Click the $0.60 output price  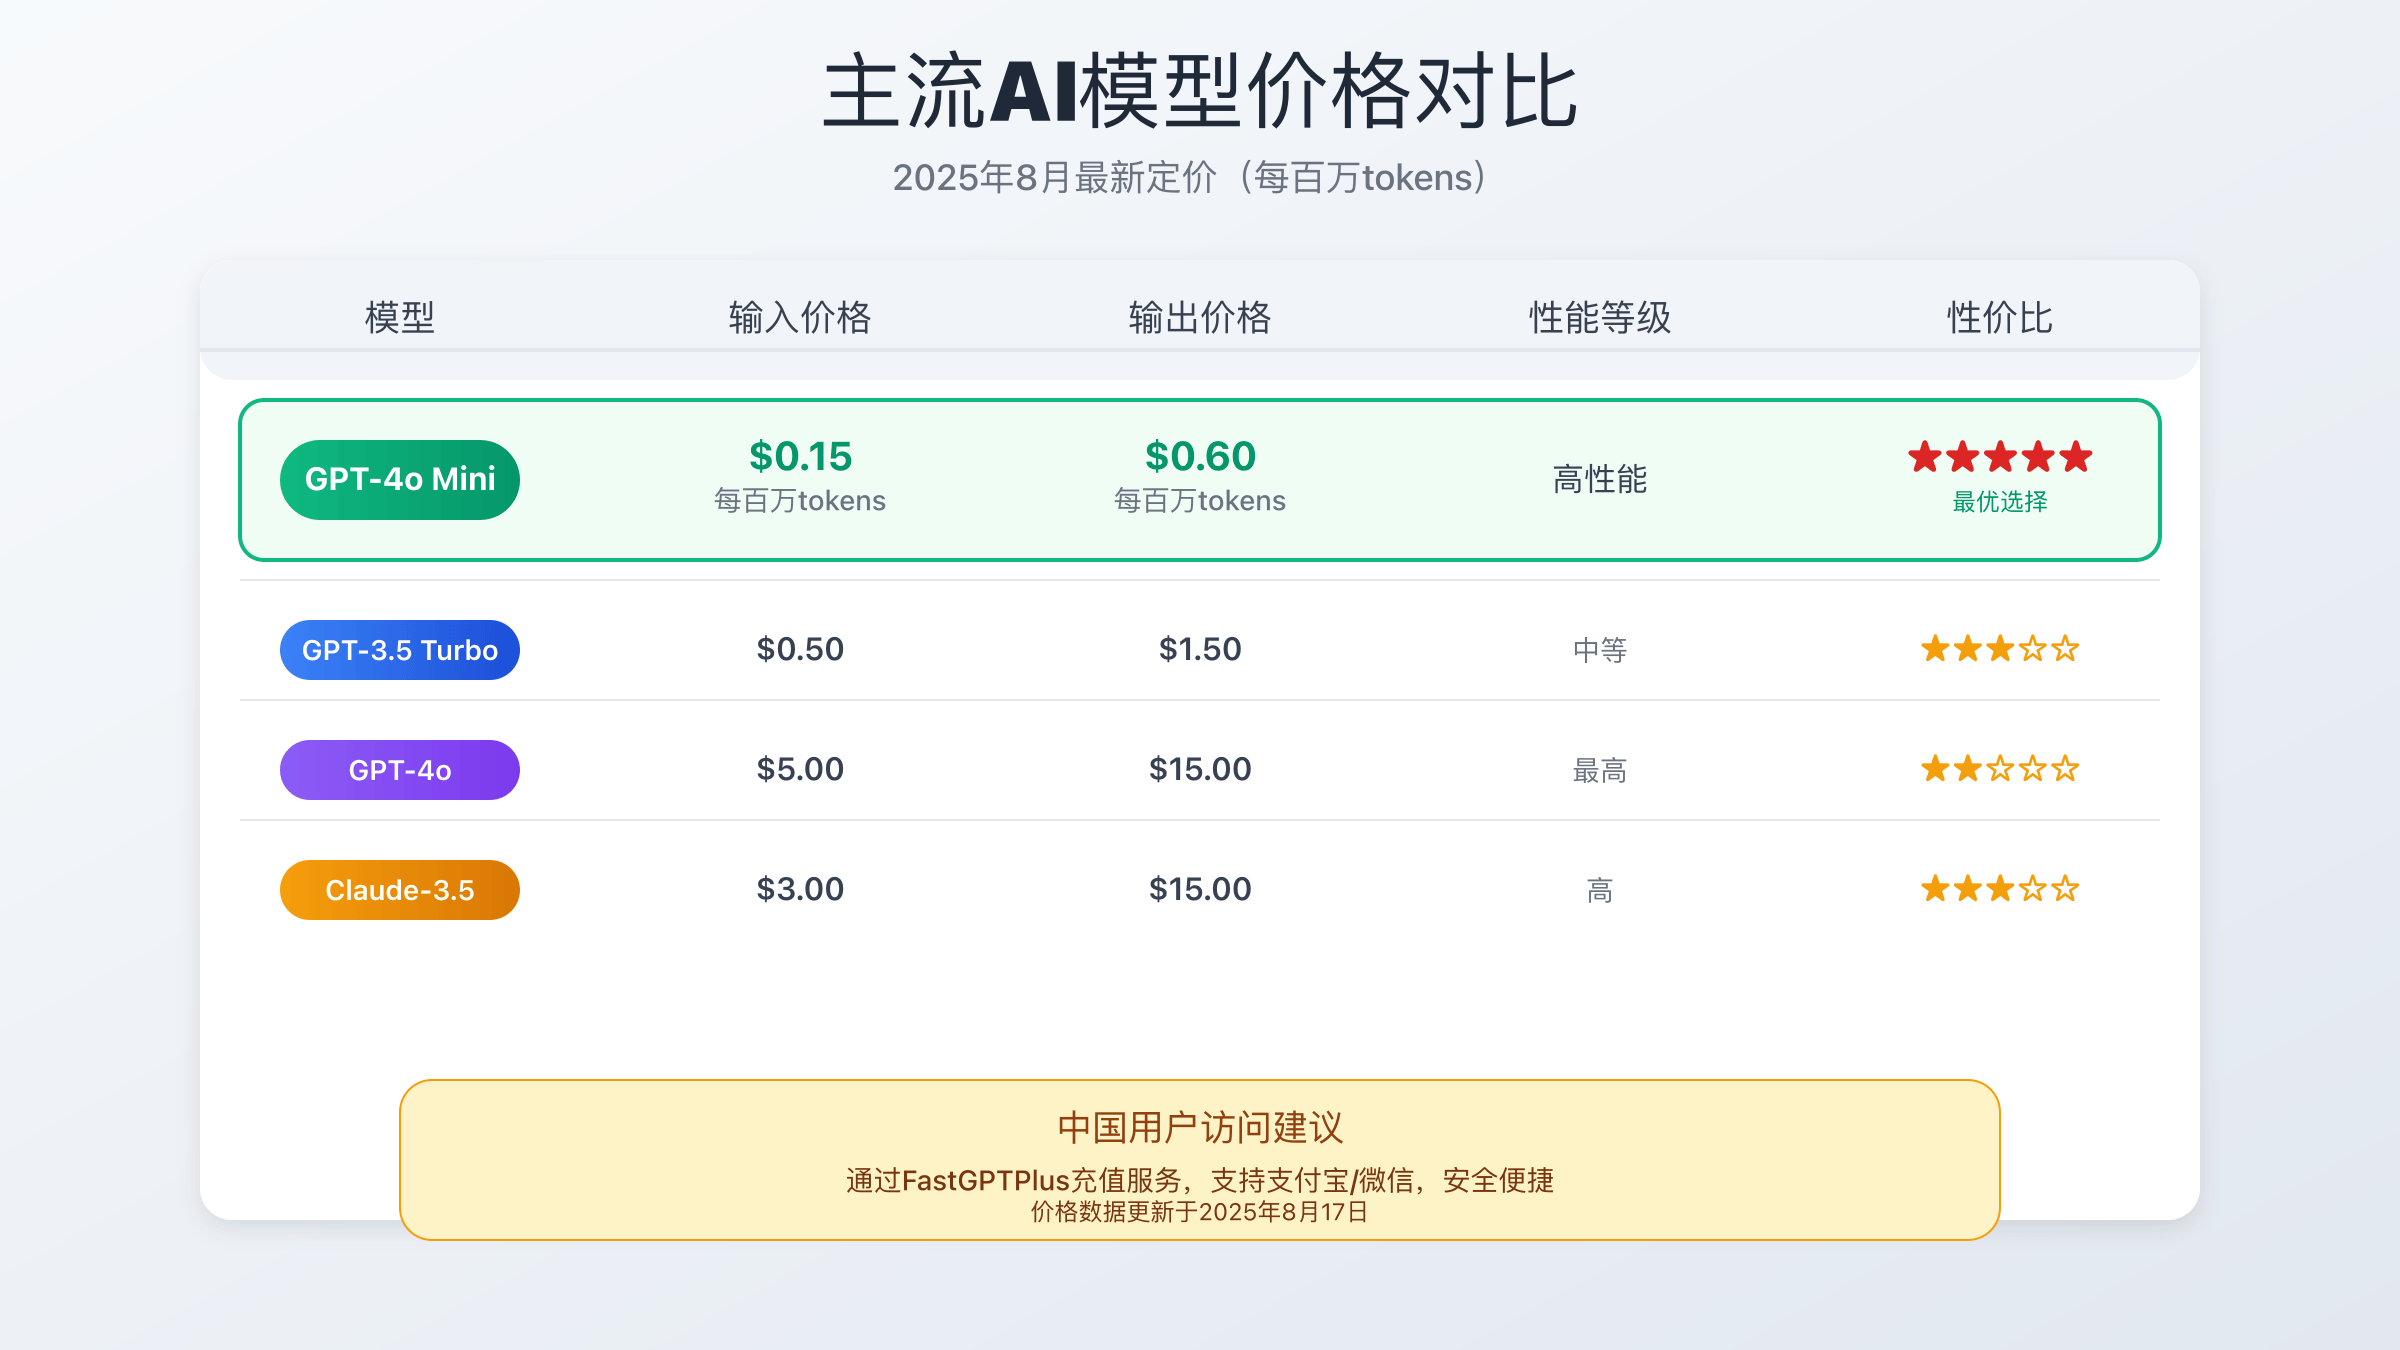point(1200,457)
